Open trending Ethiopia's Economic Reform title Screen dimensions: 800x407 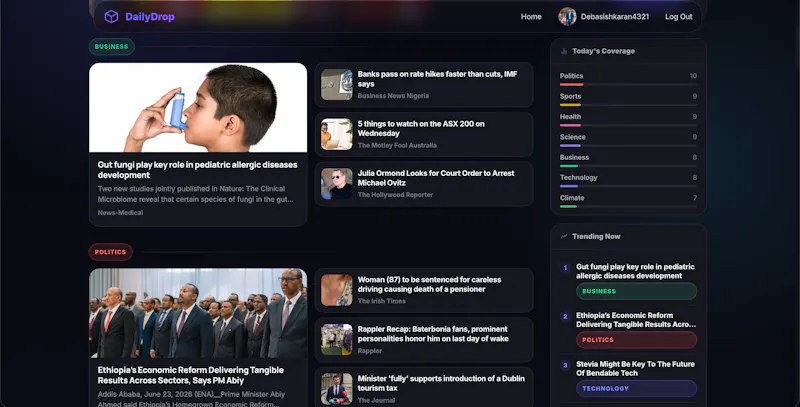point(636,320)
